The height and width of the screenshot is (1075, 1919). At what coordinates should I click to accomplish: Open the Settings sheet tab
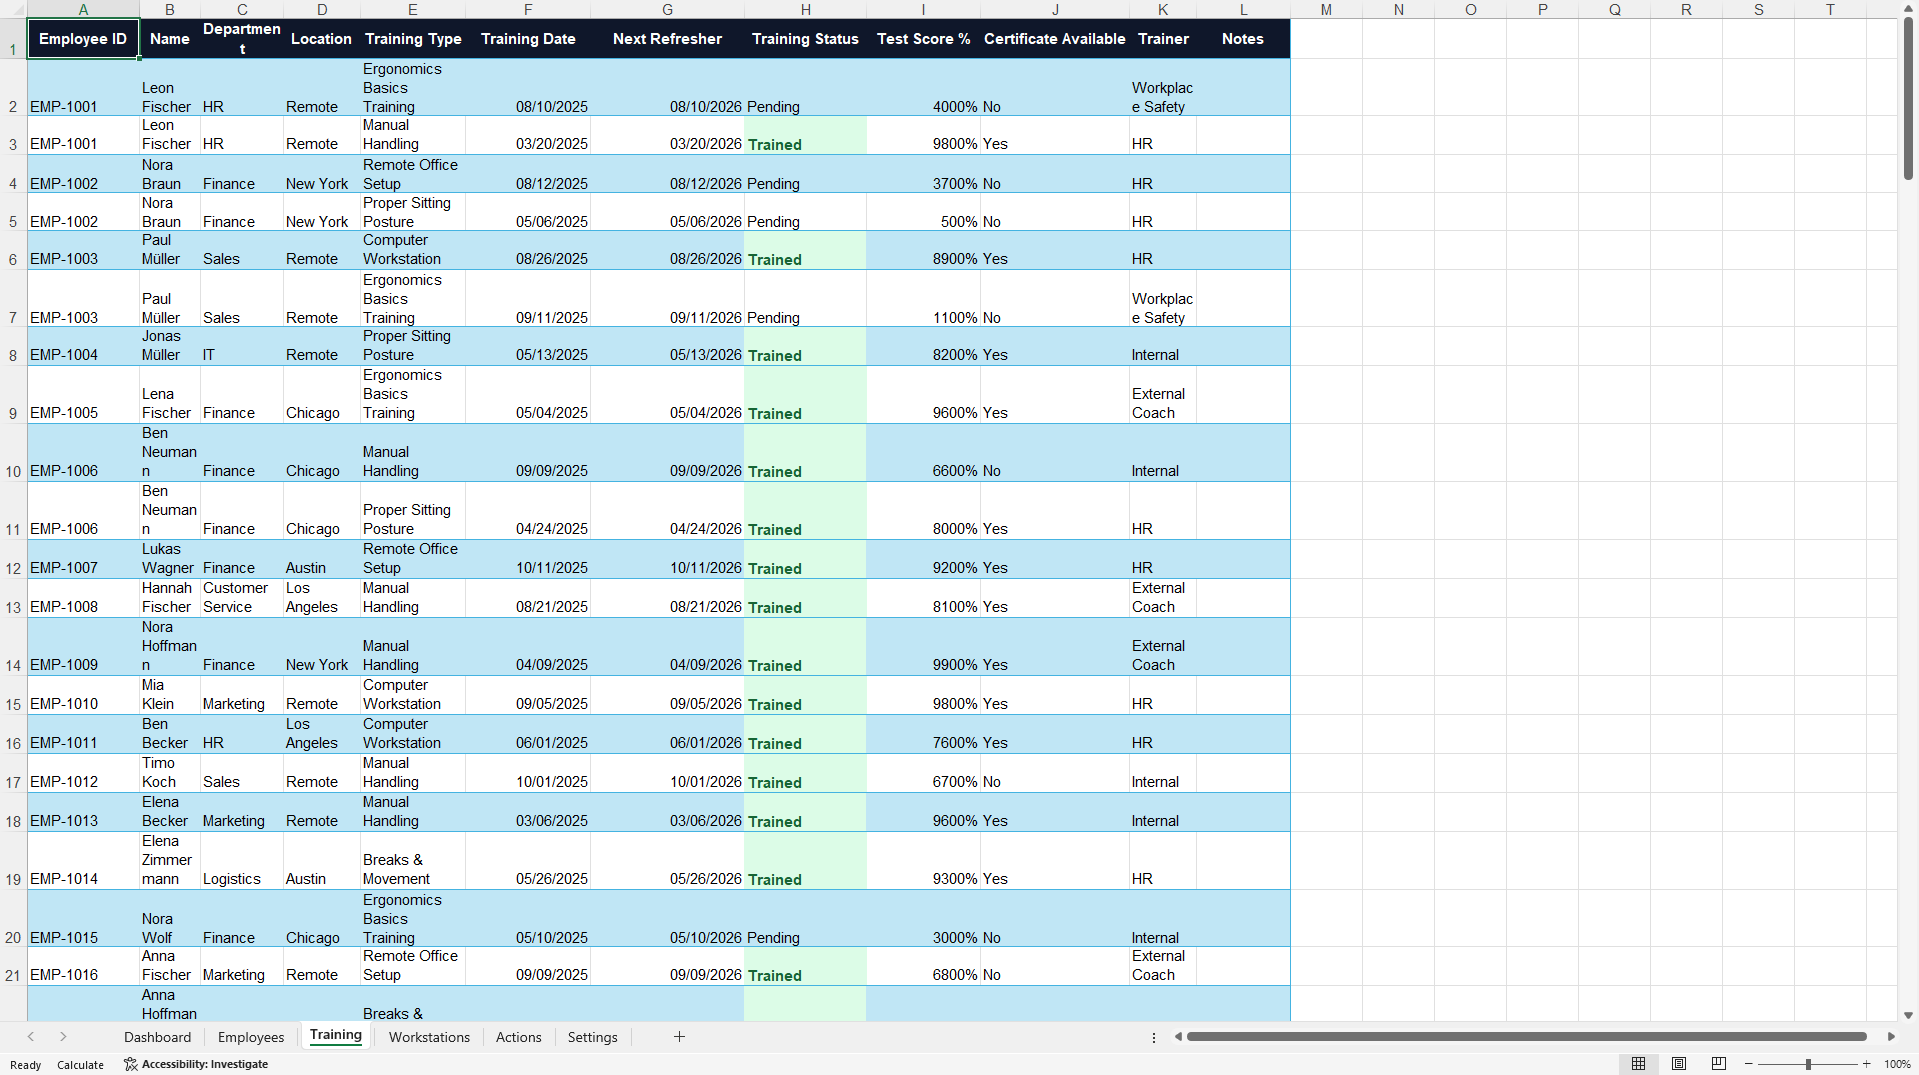593,1037
